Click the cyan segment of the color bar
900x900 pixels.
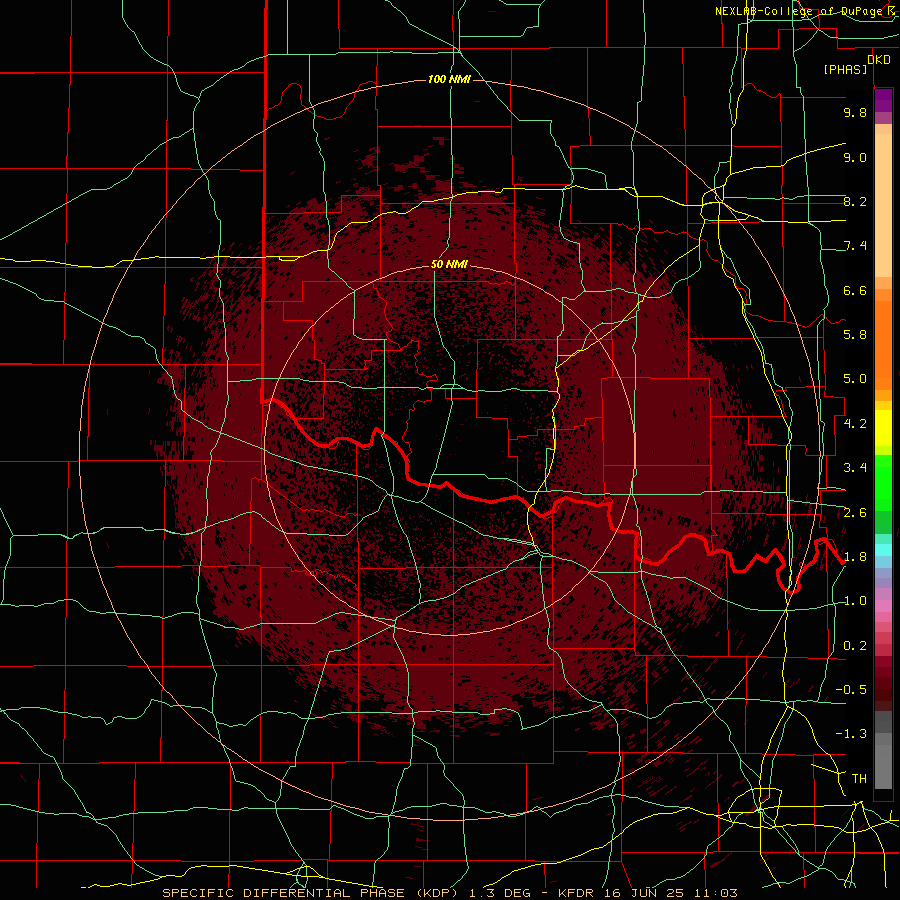coord(883,550)
